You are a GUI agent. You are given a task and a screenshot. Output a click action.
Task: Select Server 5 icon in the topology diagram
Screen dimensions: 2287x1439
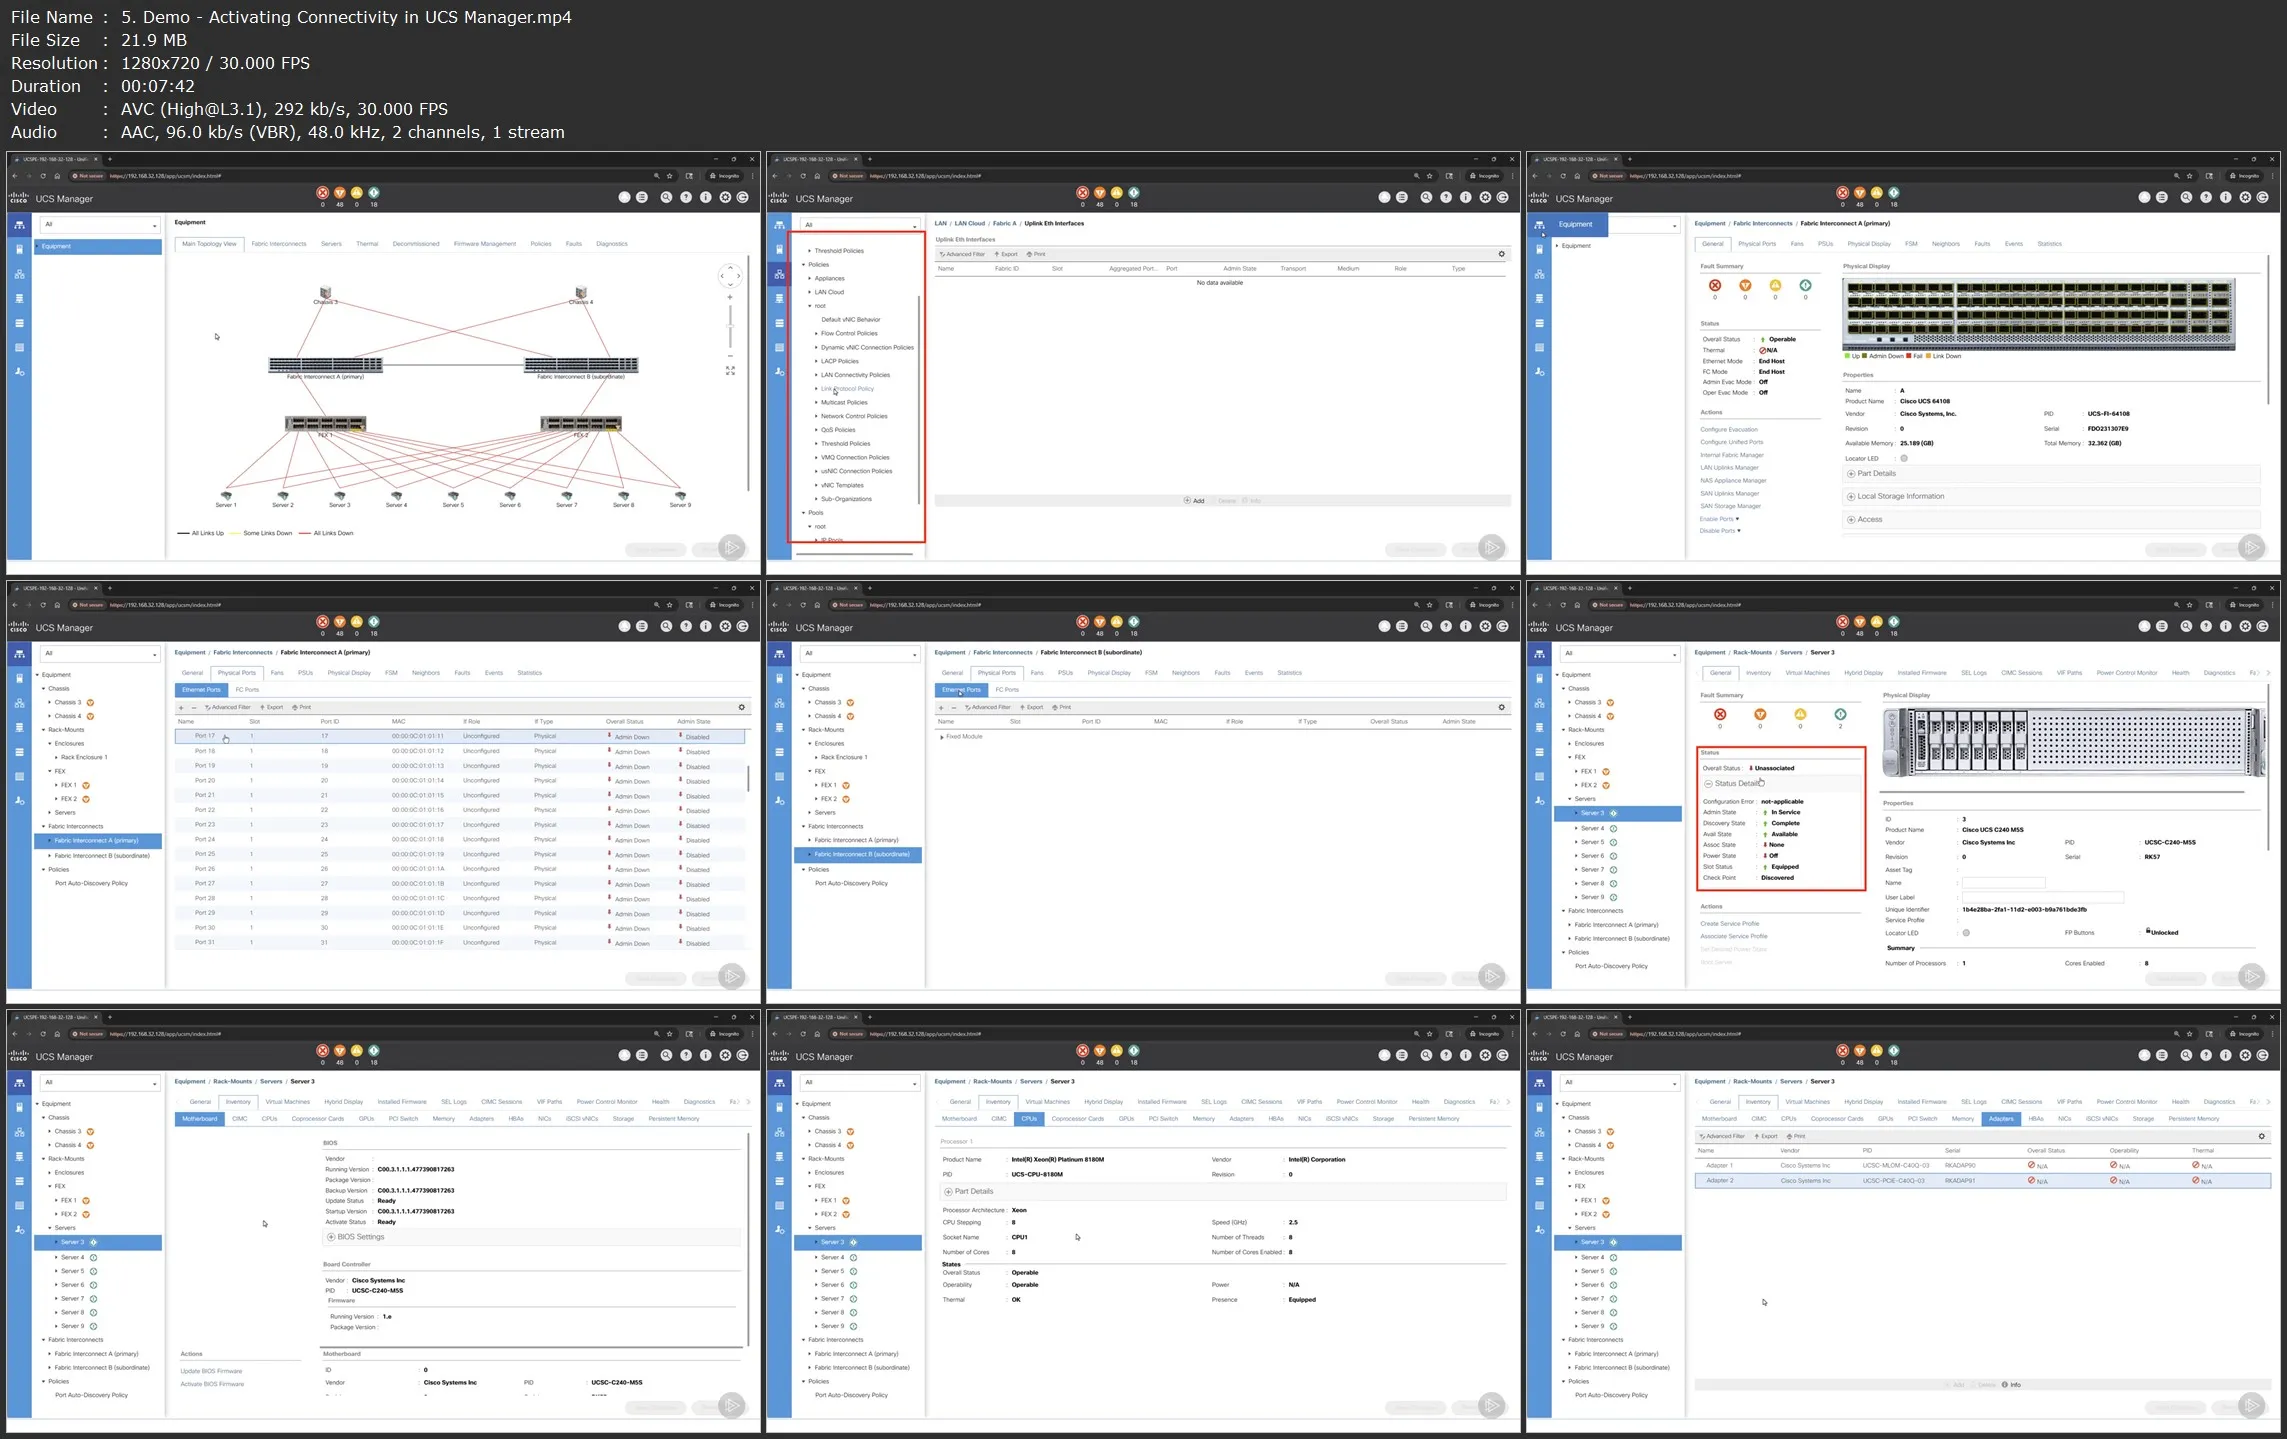453,495
